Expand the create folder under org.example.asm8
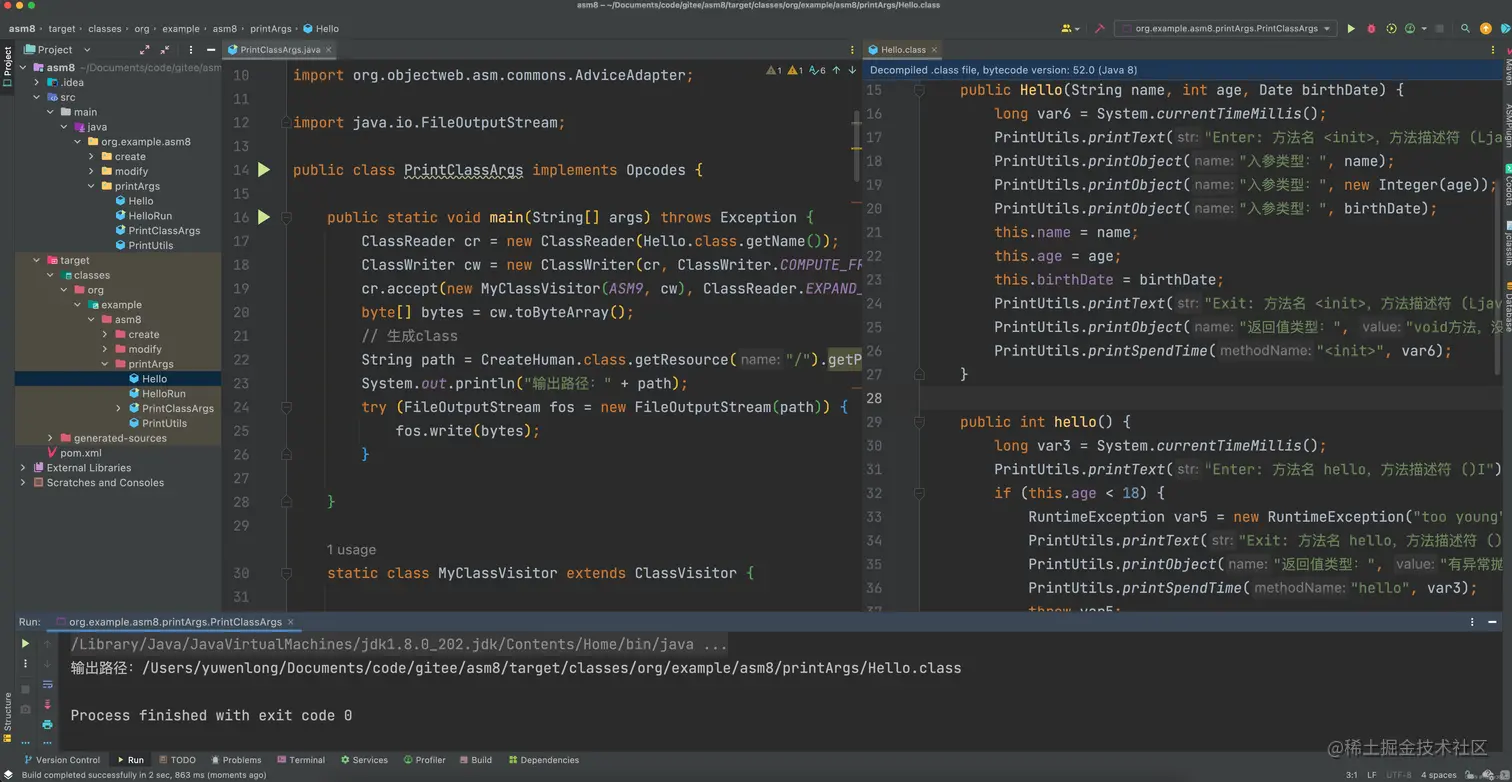The image size is (1512, 782). (91, 156)
